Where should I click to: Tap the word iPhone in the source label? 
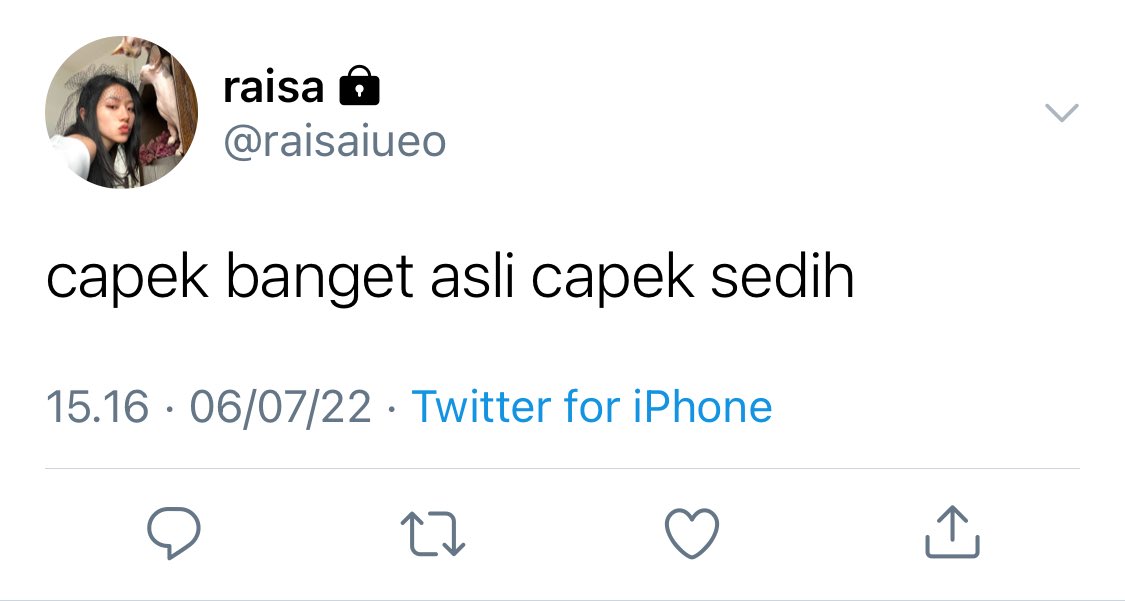[702, 406]
